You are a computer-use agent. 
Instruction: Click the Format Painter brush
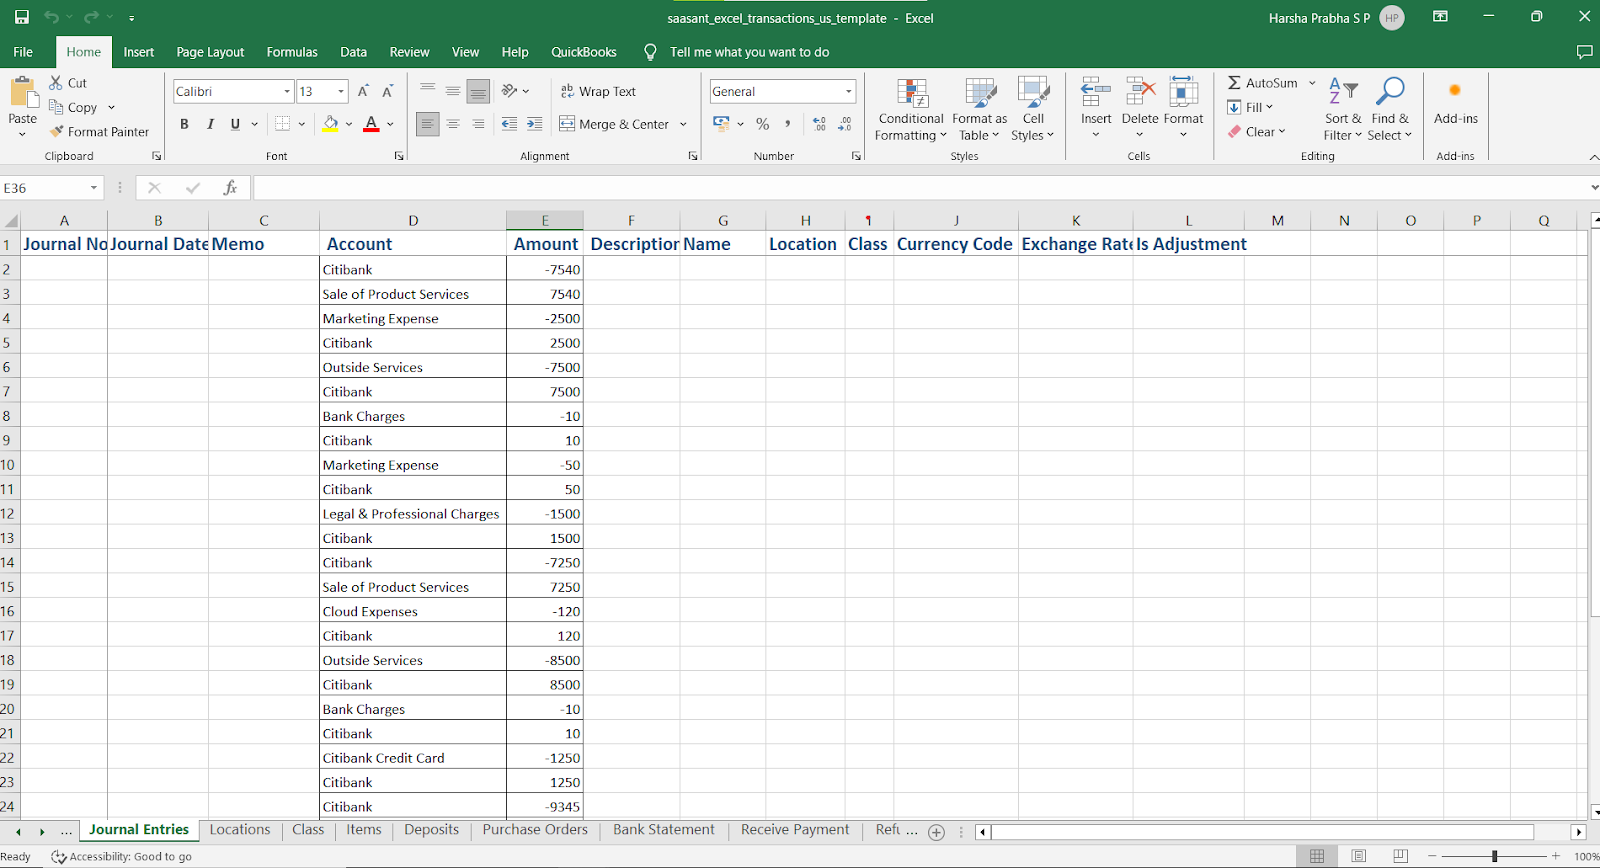point(99,132)
